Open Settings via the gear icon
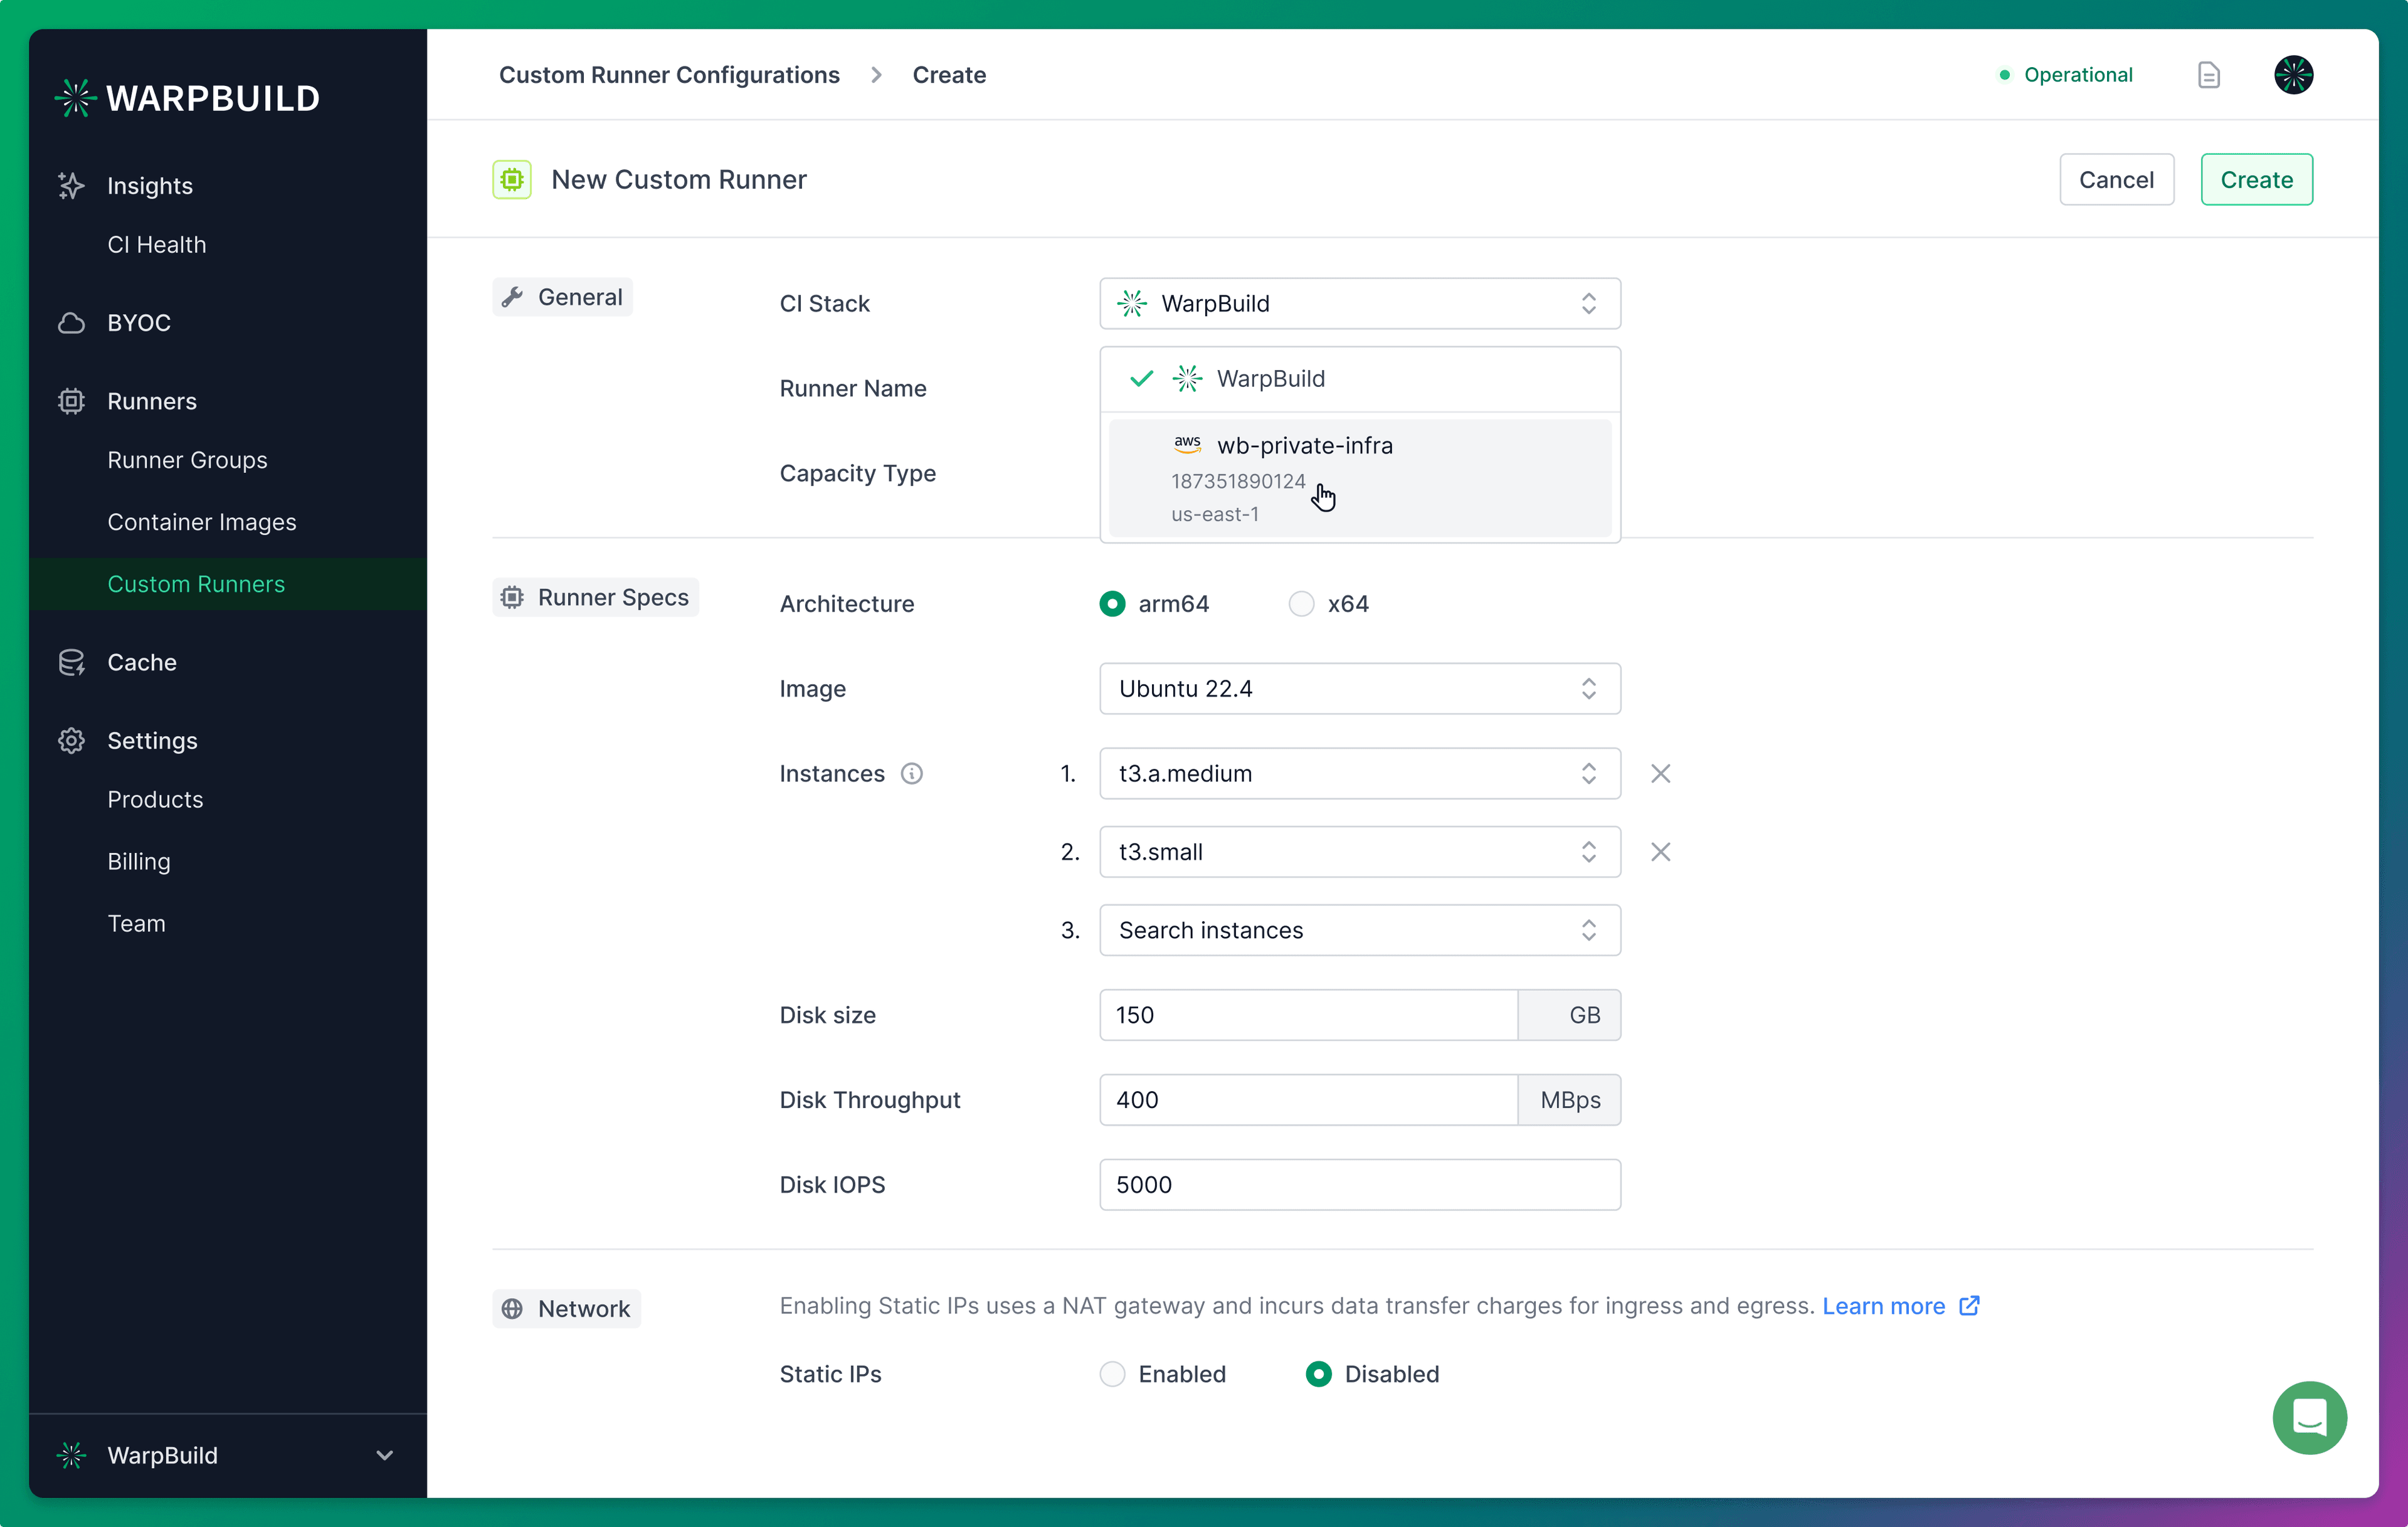The image size is (2408, 1527). (x=70, y=740)
